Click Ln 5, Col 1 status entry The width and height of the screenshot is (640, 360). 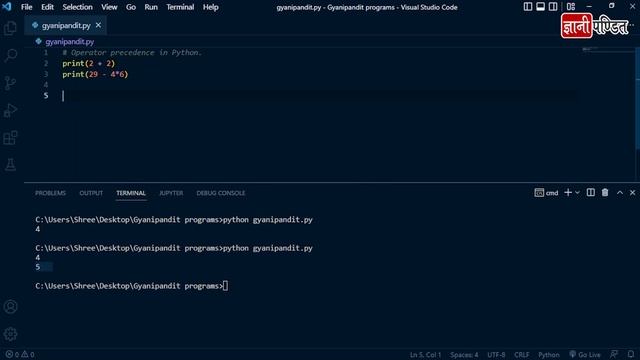(x=425, y=355)
